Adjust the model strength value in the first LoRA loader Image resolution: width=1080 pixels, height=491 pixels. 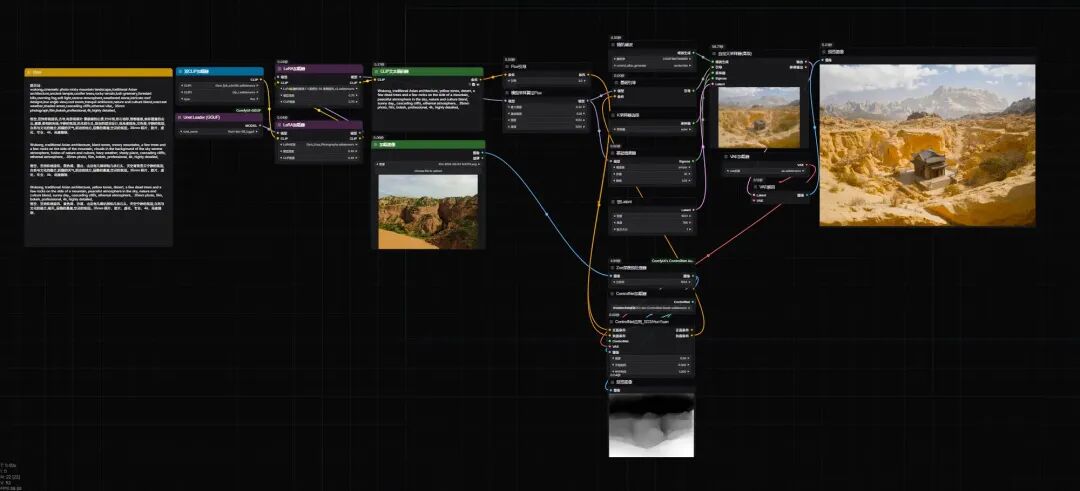coord(319,95)
